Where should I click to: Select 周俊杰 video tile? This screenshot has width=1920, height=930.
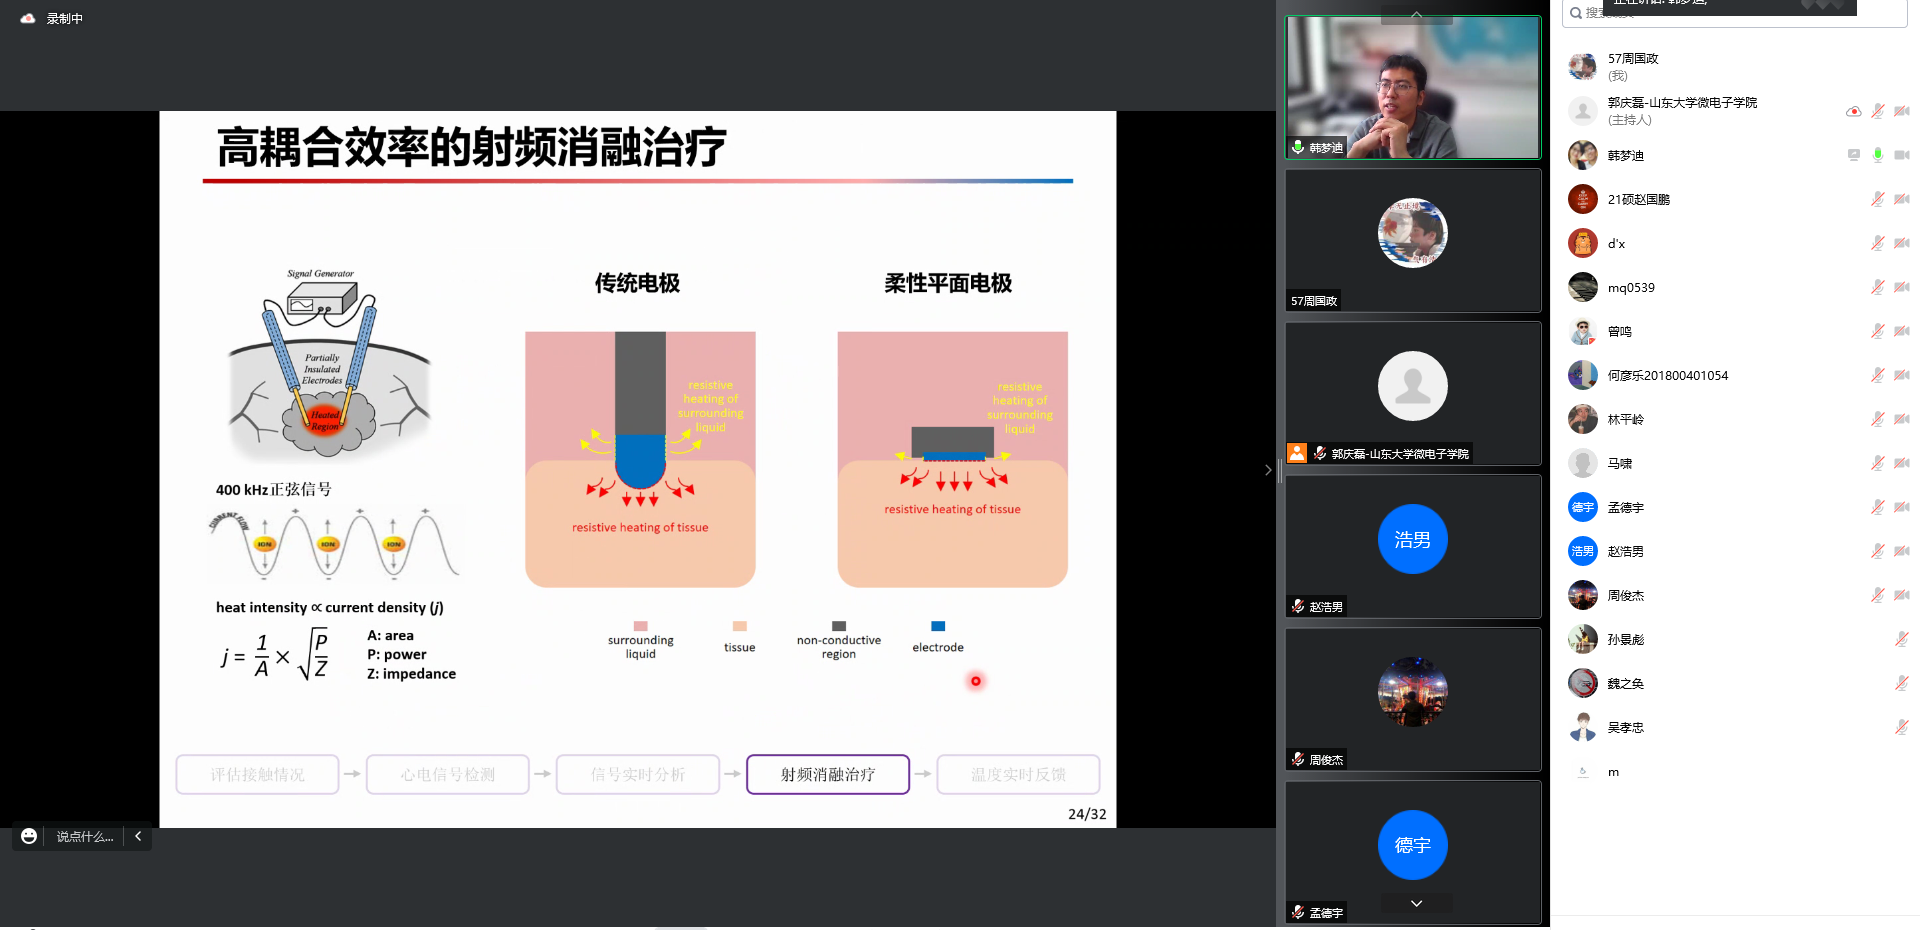1413,699
